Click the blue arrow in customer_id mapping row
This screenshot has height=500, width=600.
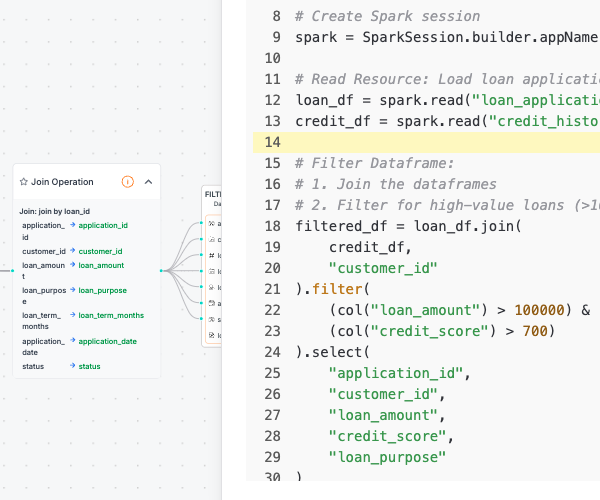[x=73, y=251]
